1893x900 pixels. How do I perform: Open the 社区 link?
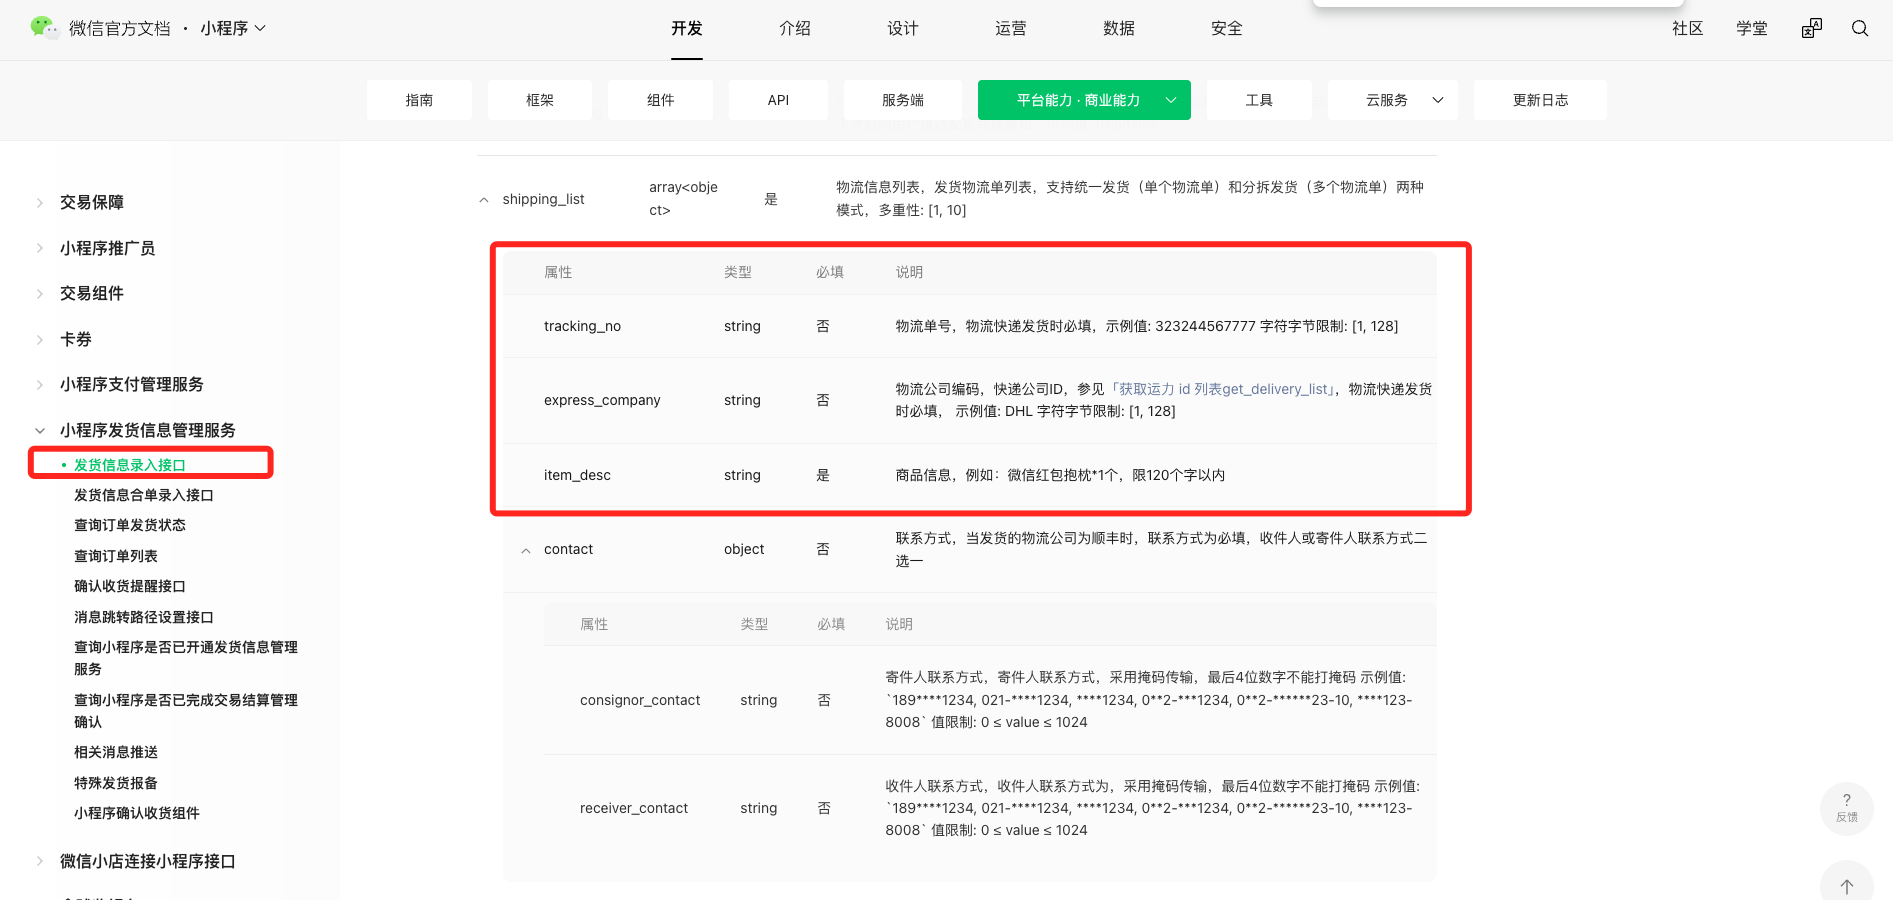(1688, 29)
